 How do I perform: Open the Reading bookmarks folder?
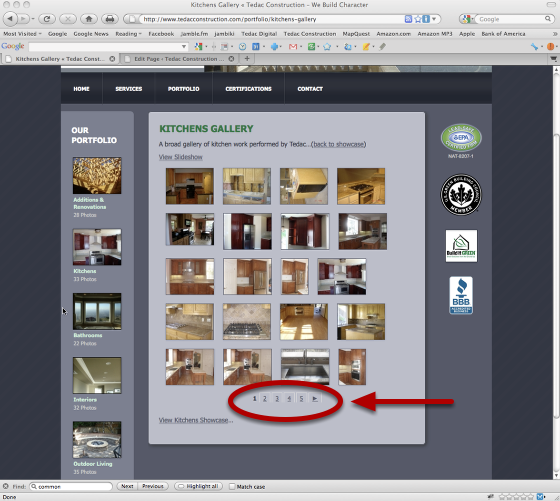pyautogui.click(x=128, y=34)
